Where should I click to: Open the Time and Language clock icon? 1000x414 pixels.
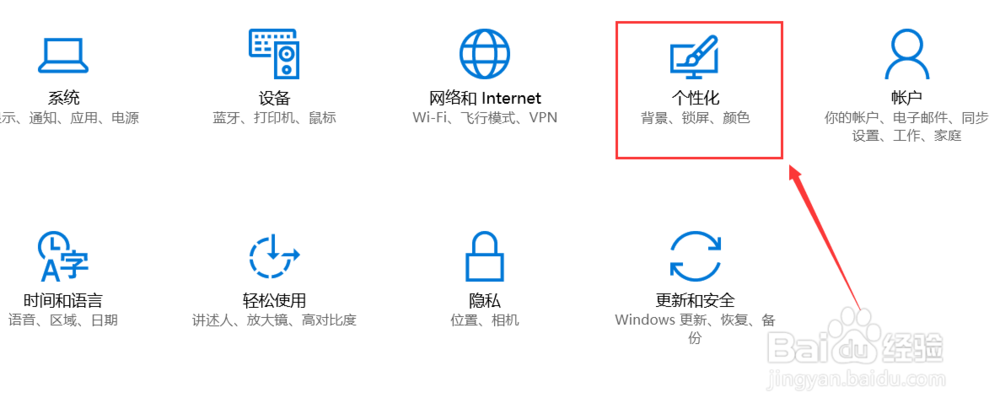[62, 256]
